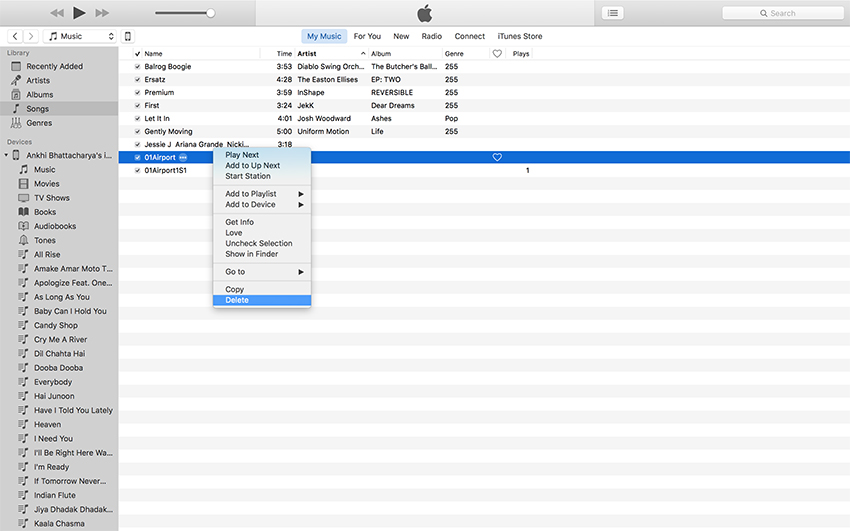This screenshot has height=531, width=850.
Task: Switch to the iTunes Store tab
Action: (x=519, y=36)
